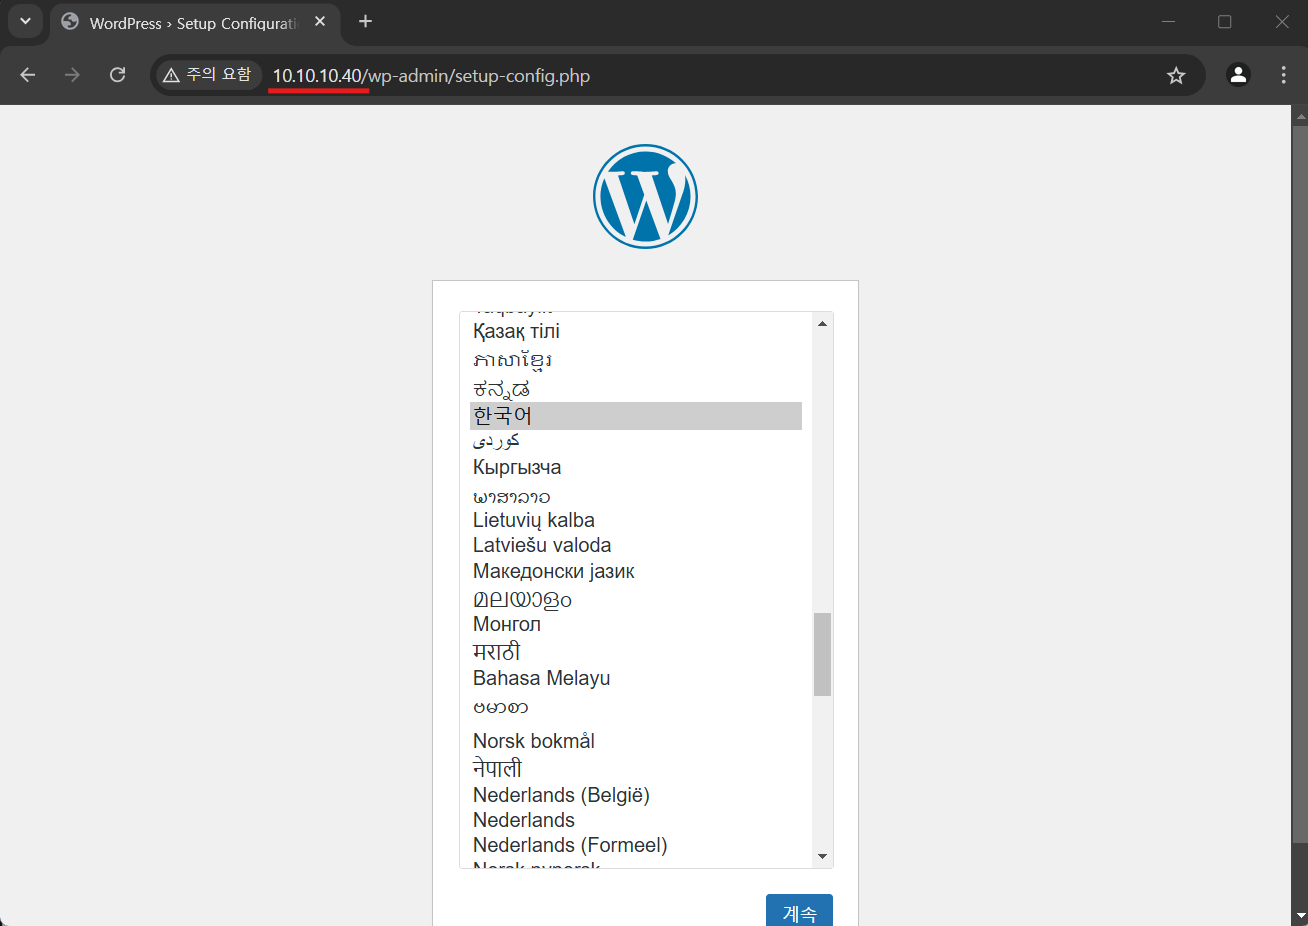Maximize the Chrome window
The height and width of the screenshot is (926, 1308).
pos(1225,21)
